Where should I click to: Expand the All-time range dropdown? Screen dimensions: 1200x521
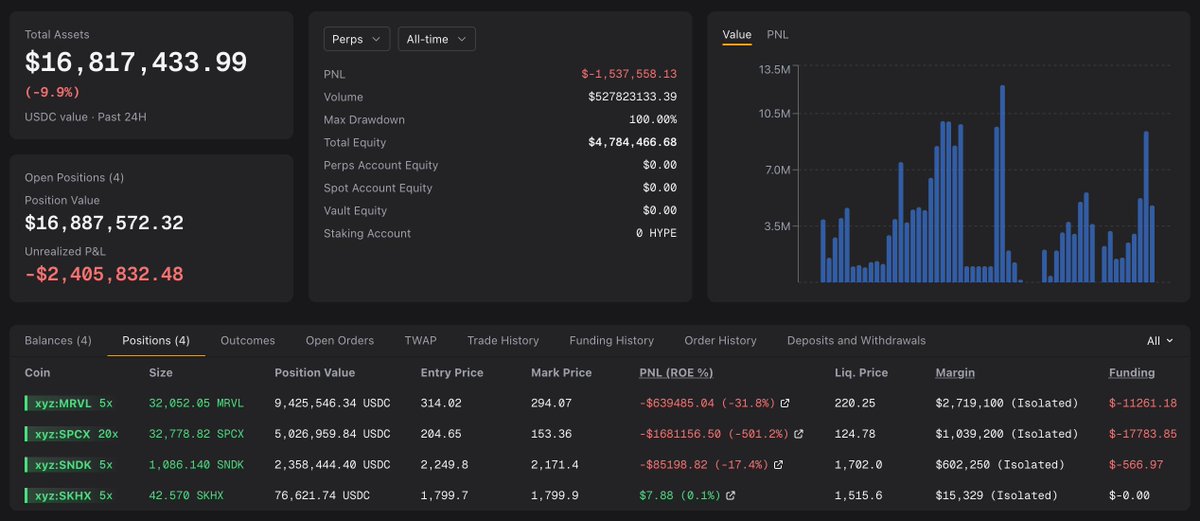click(436, 39)
